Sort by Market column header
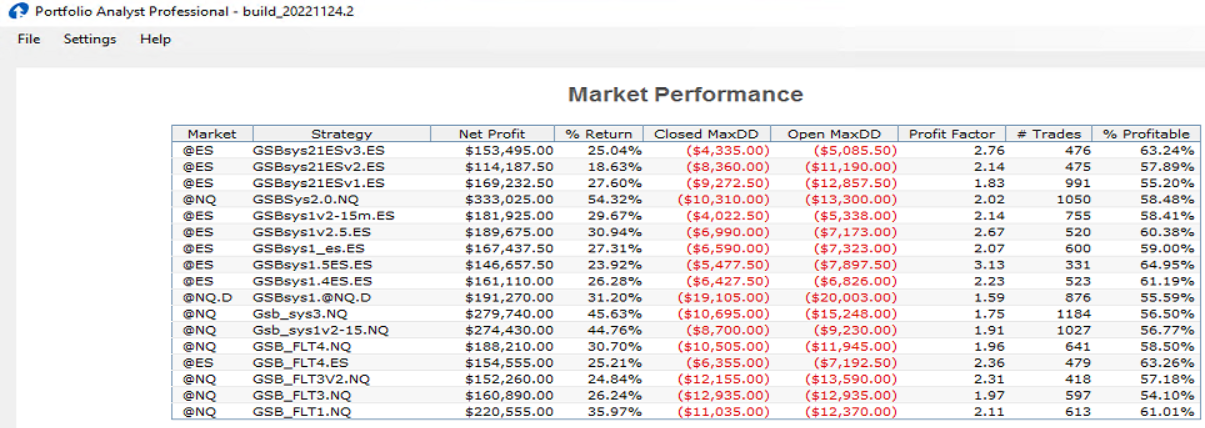 coord(212,134)
